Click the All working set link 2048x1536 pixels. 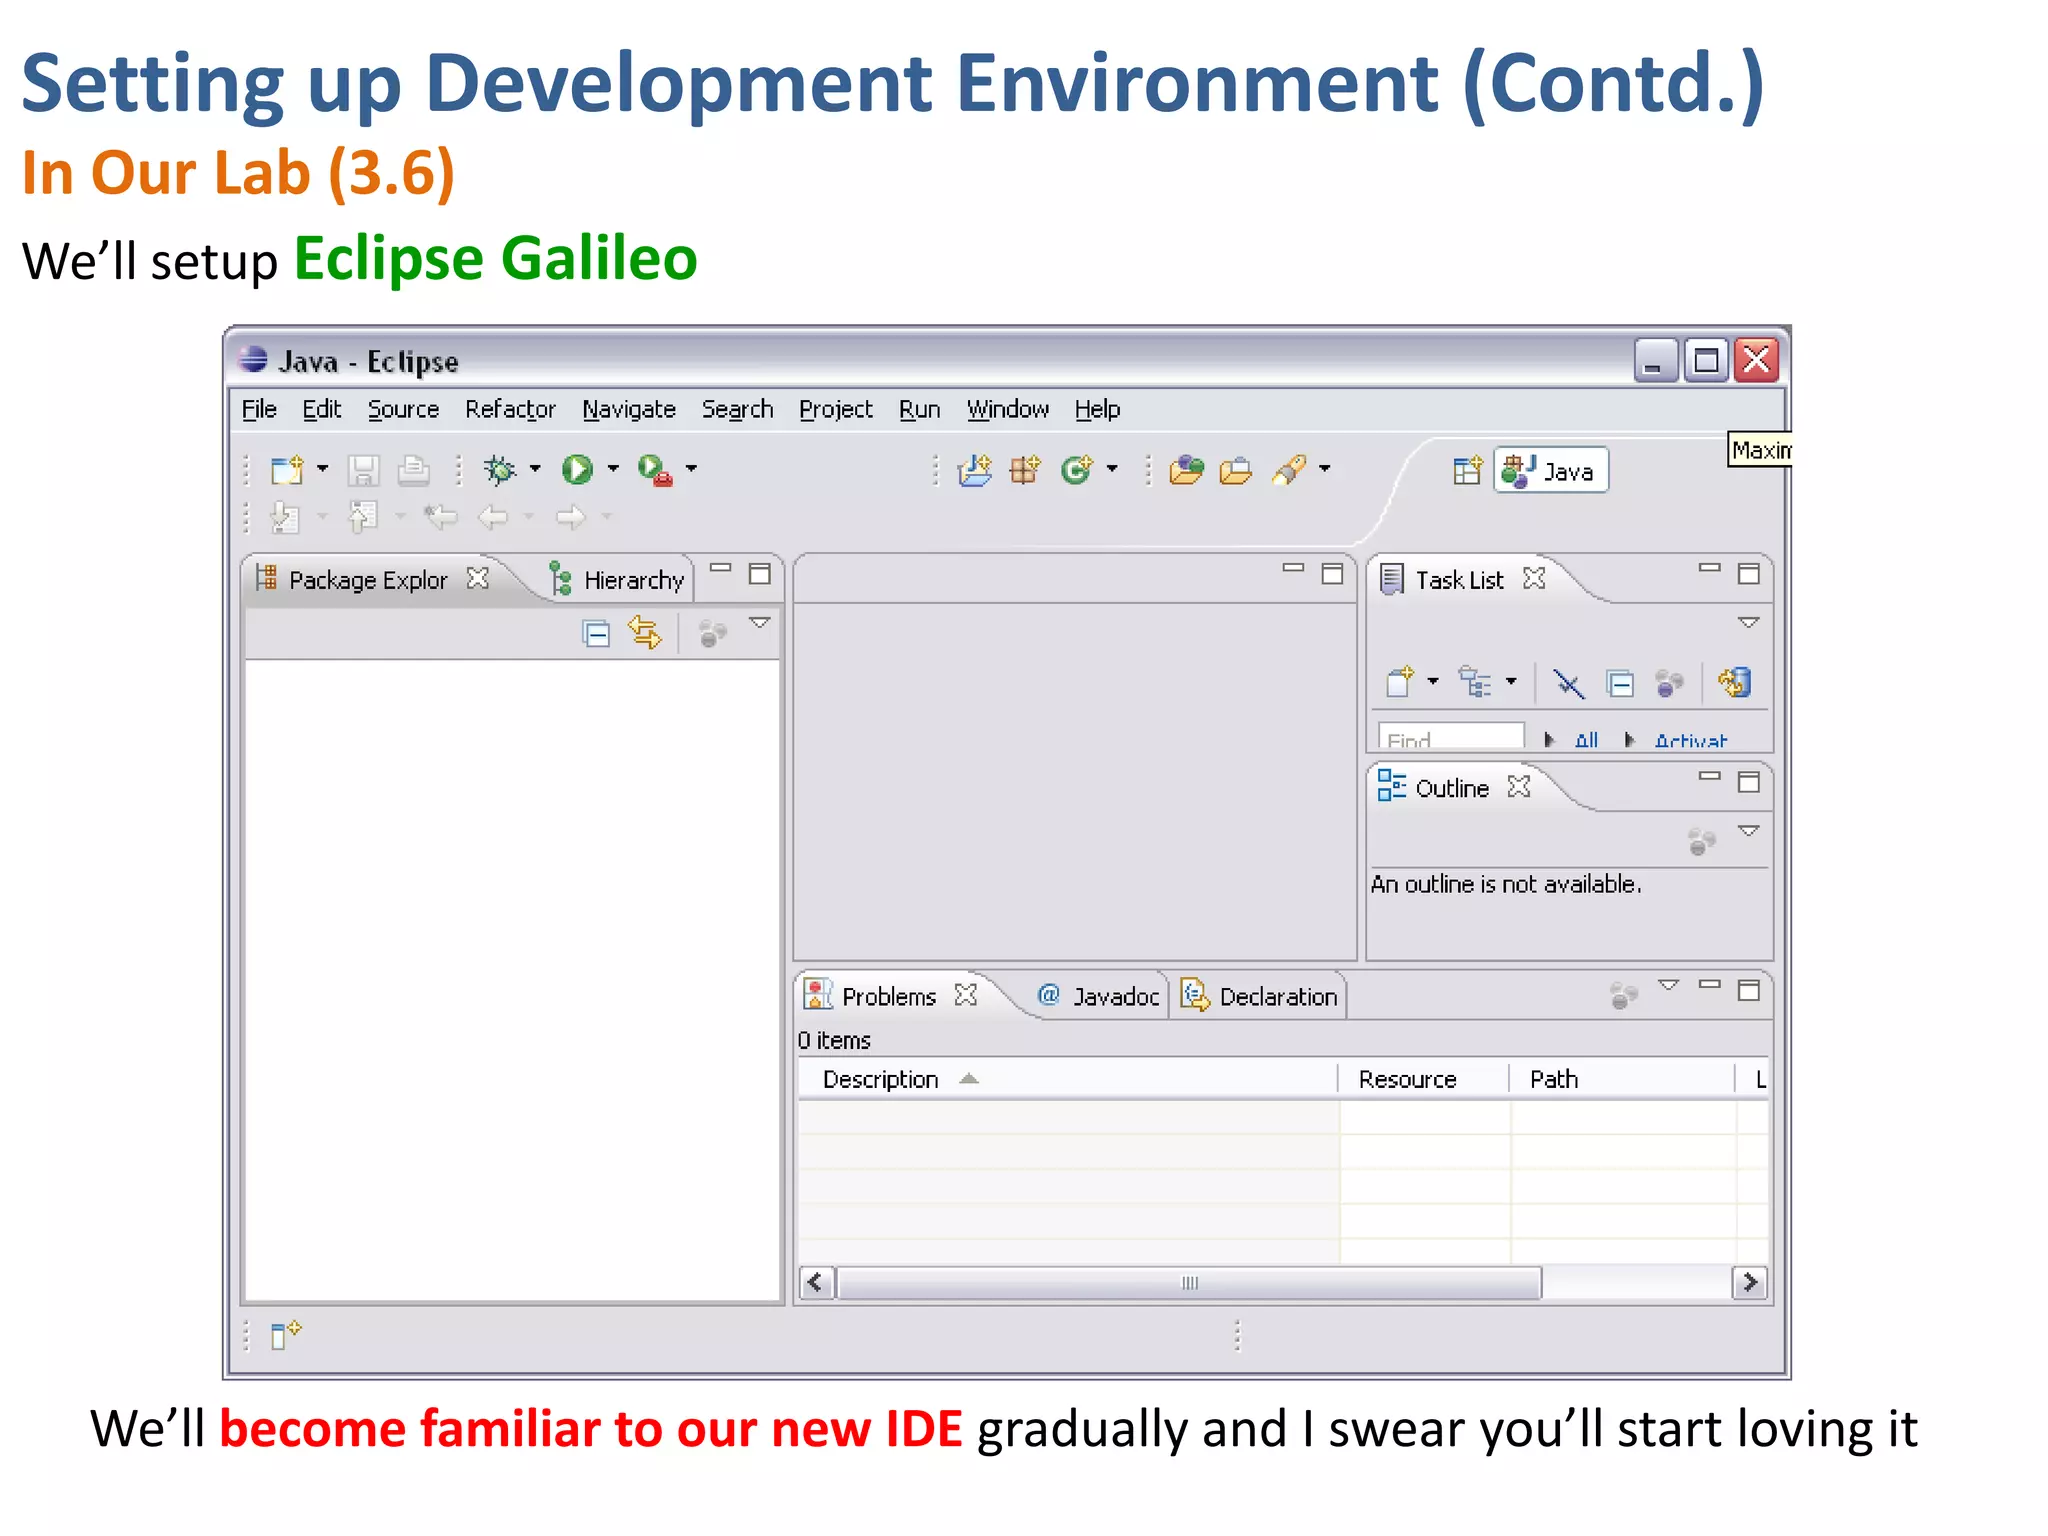[x=1585, y=741]
